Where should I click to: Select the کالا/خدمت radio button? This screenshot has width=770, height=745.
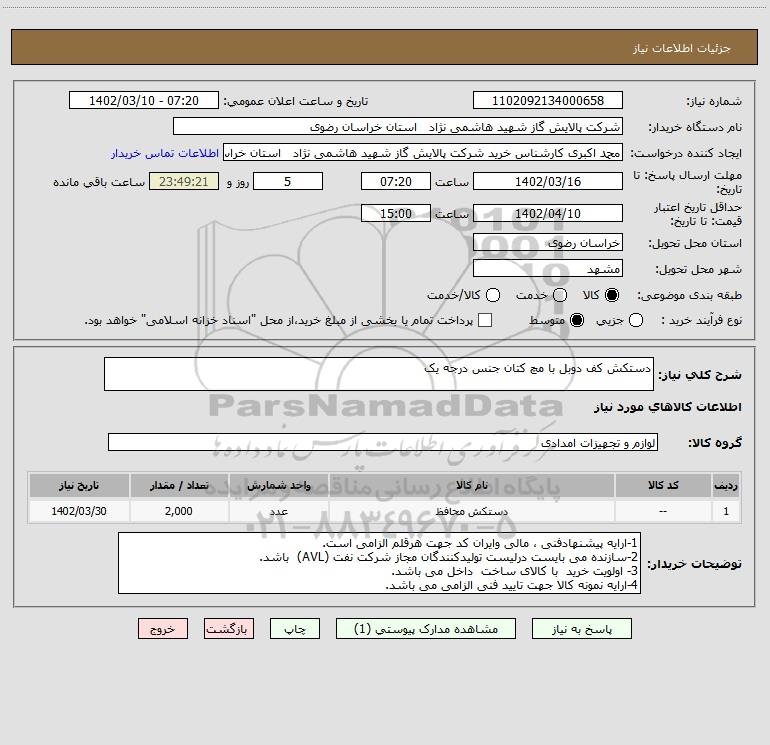[493, 295]
